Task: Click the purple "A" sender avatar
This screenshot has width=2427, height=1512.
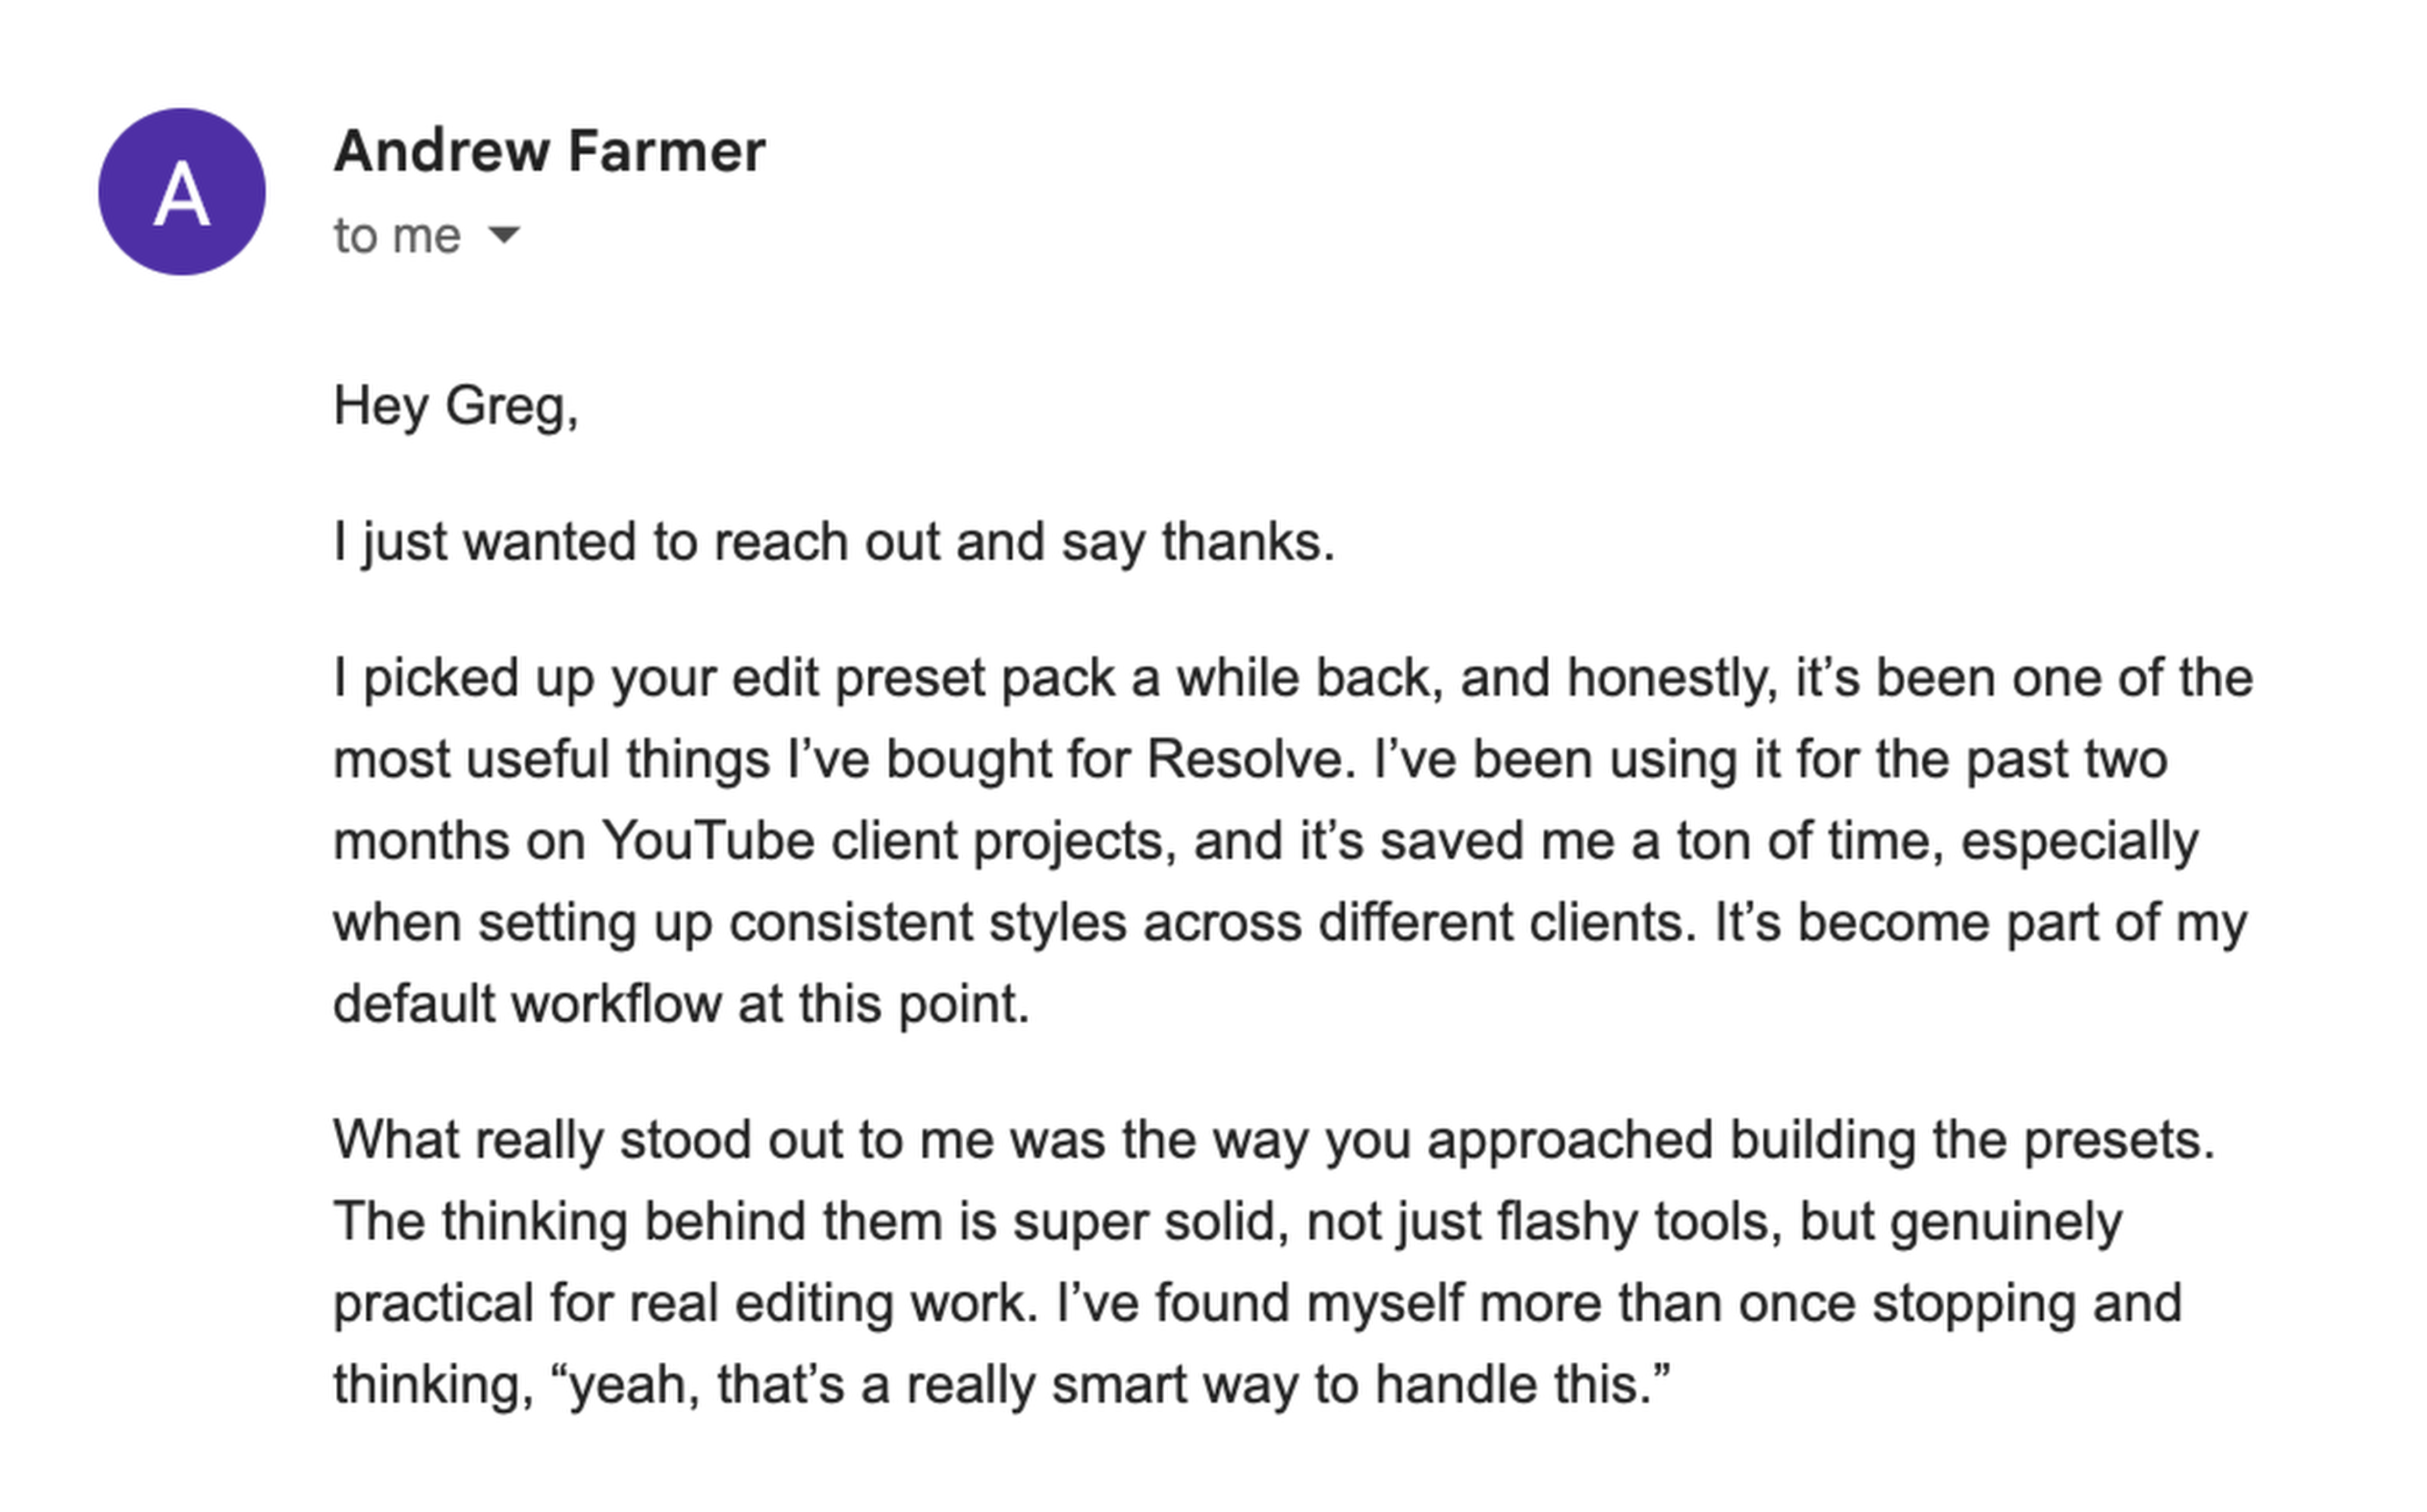Action: tap(182, 192)
